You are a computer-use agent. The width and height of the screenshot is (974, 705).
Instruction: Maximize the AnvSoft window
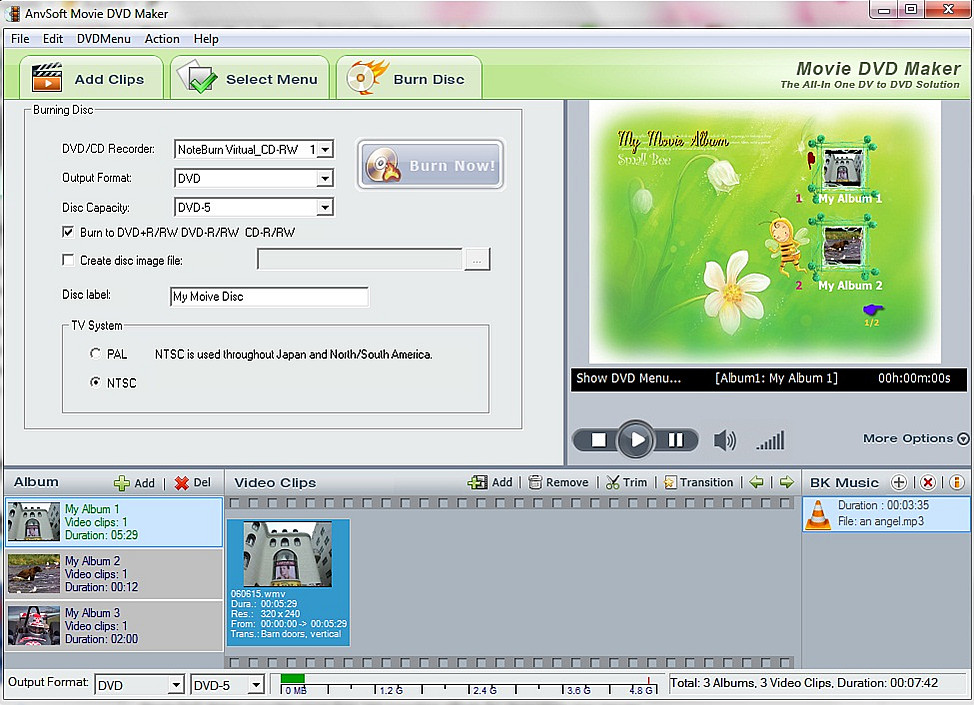click(x=911, y=9)
